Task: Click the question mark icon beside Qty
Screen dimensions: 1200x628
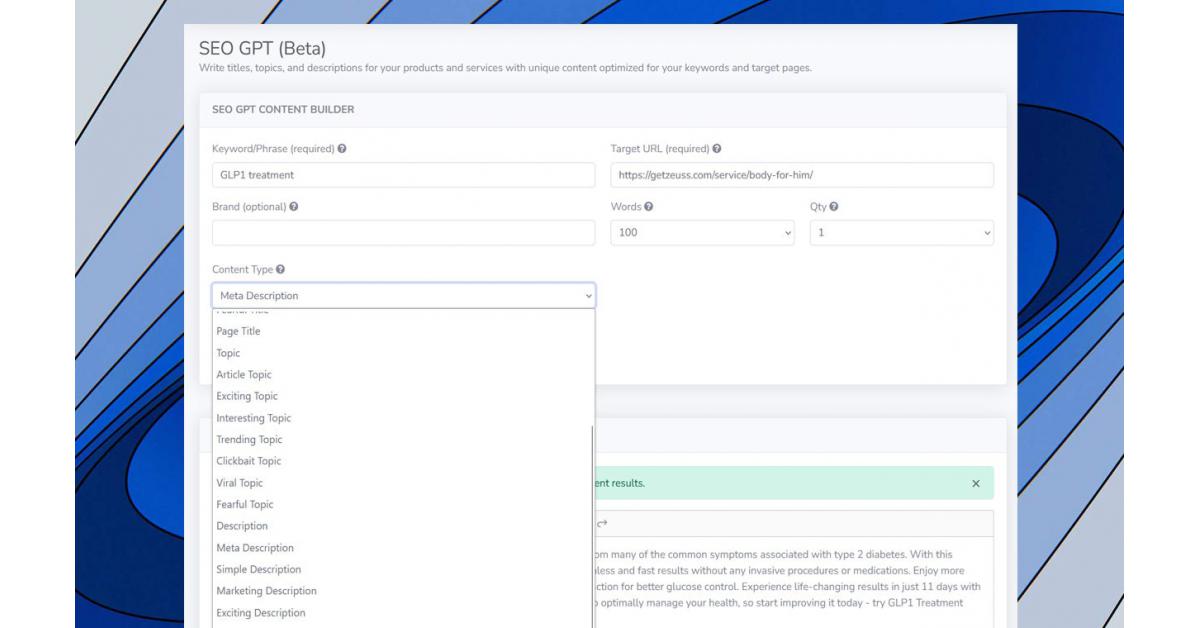Action: pos(834,207)
